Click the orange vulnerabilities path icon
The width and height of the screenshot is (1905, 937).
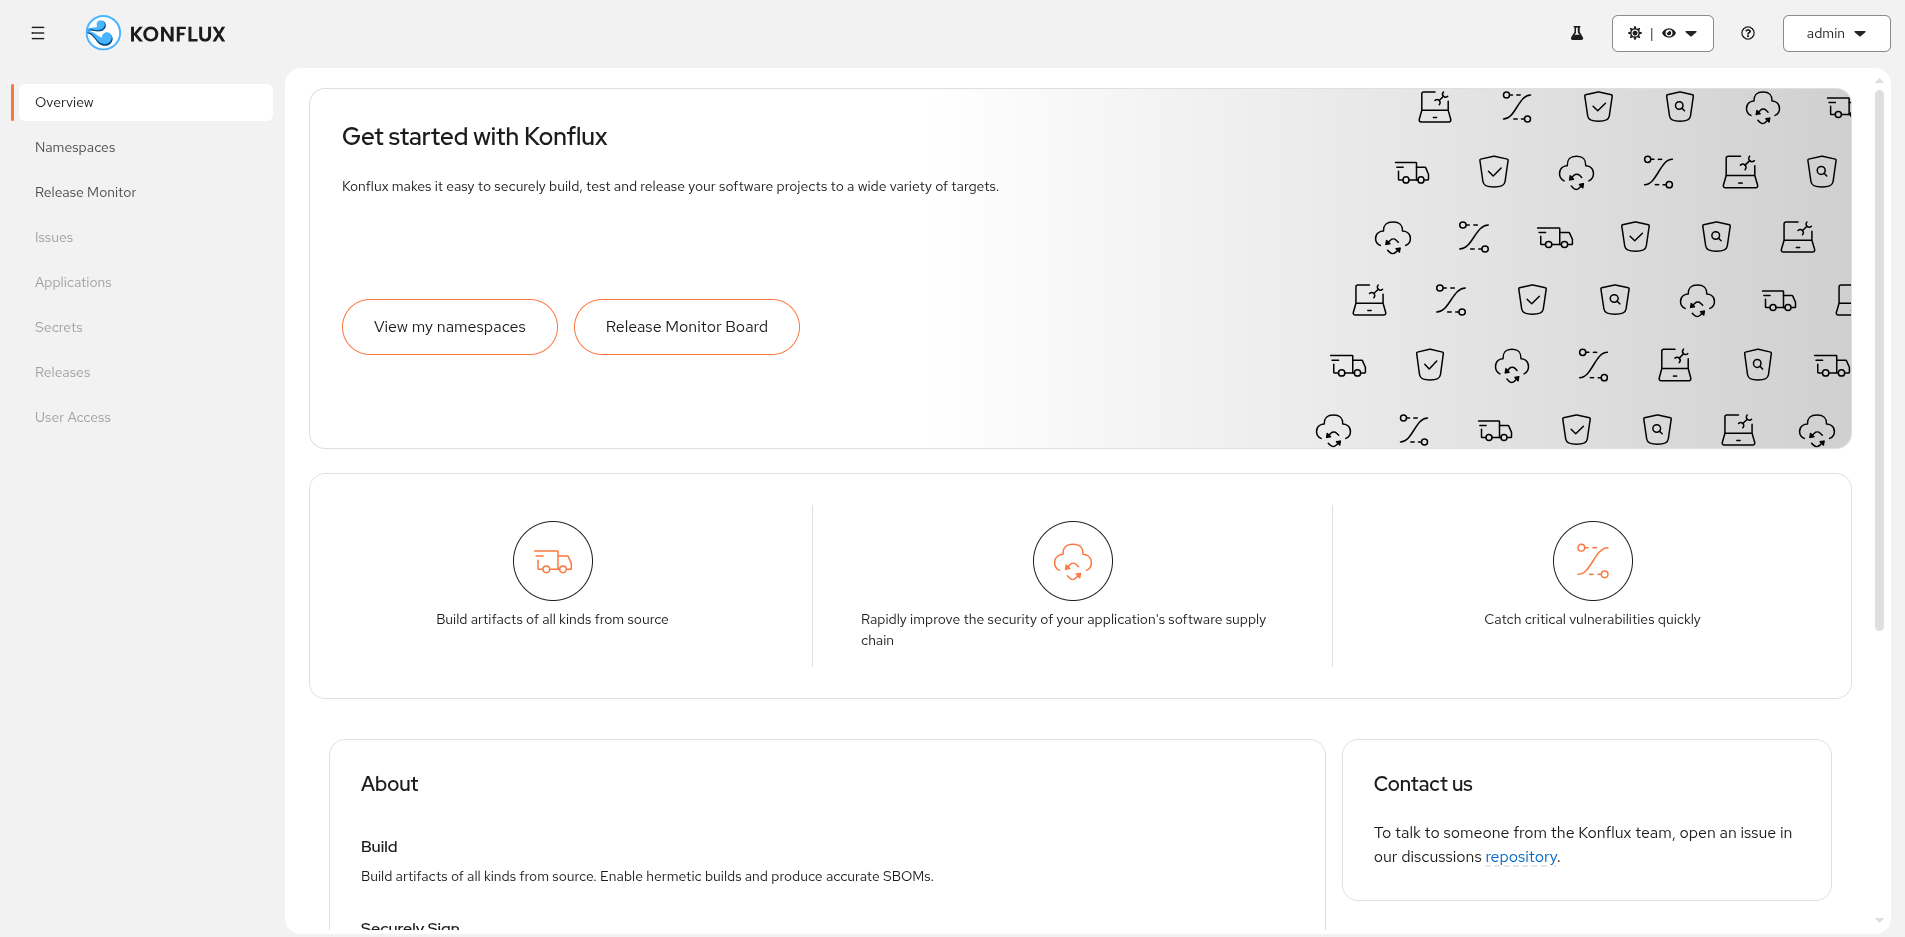pyautogui.click(x=1593, y=561)
